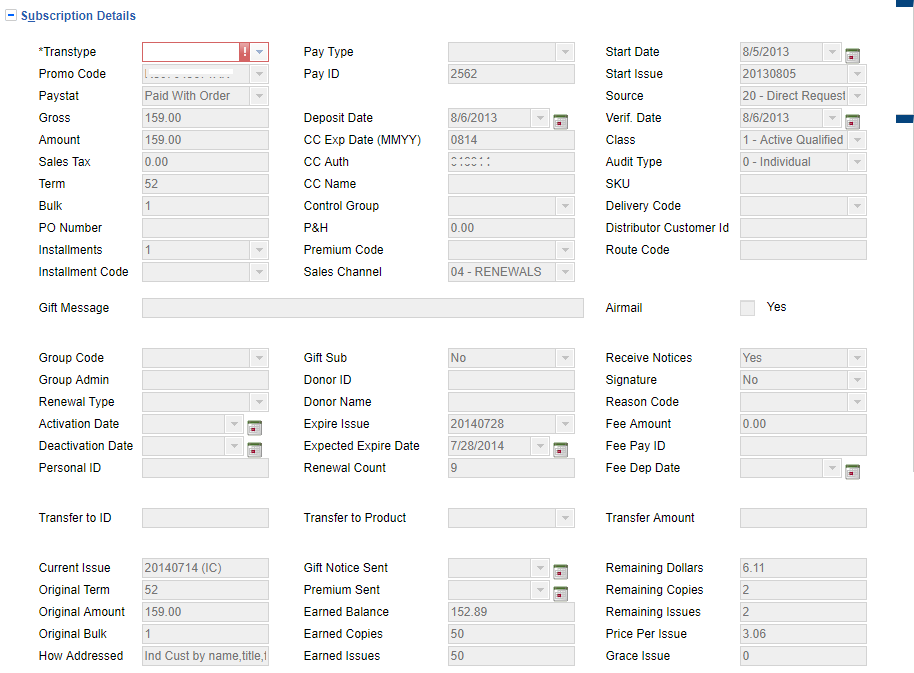Expand the Sales Channel dropdown
Viewport: 914px width, 673px height.
[565, 272]
